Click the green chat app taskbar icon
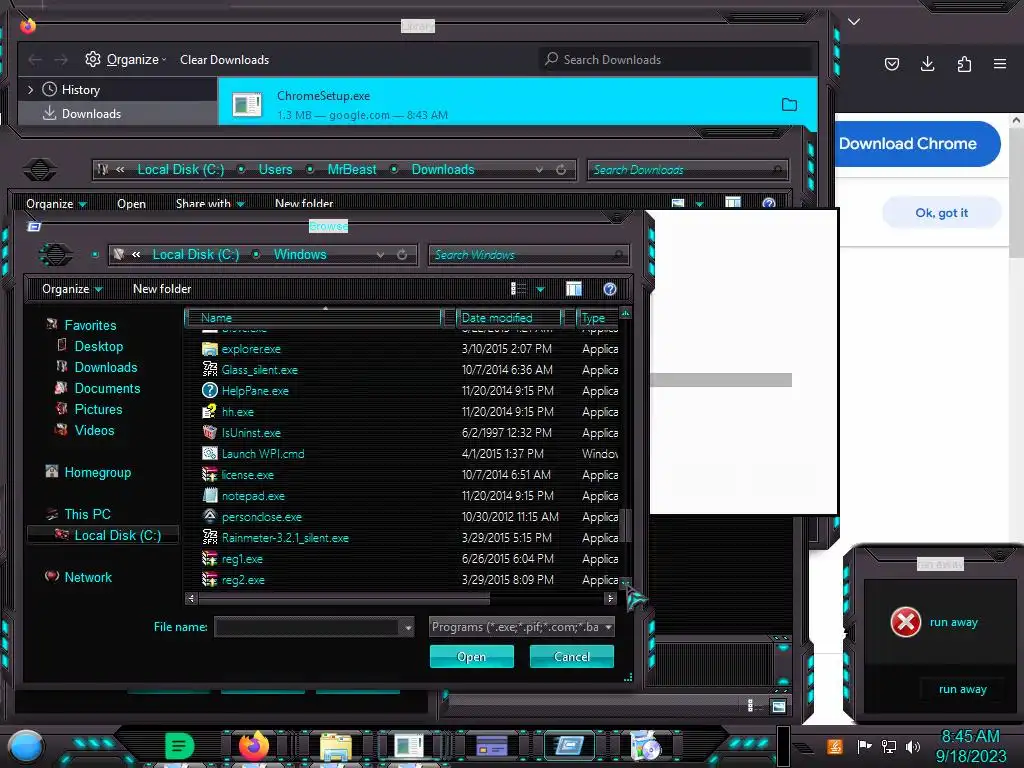 (179, 746)
